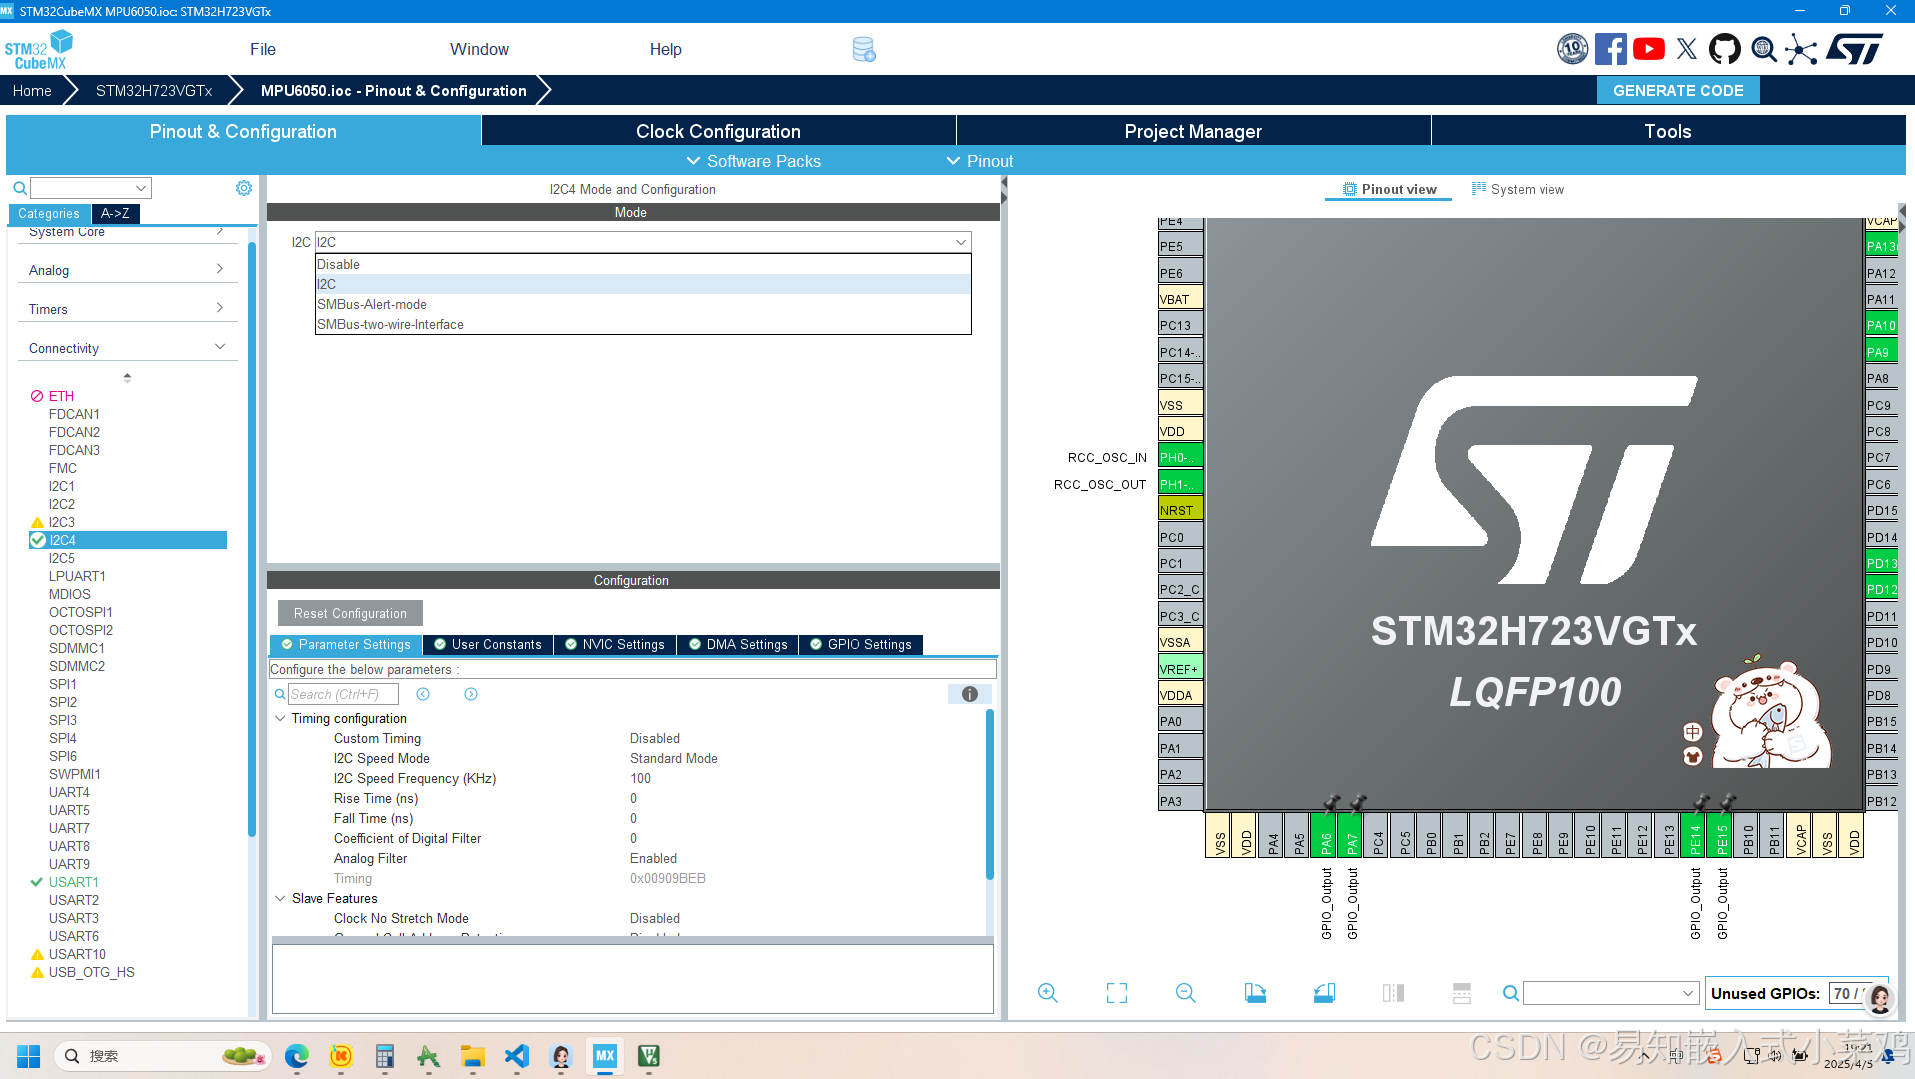Screen dimensions: 1915x1079
Task: Rotate the chip view clockwise
Action: [1255, 993]
